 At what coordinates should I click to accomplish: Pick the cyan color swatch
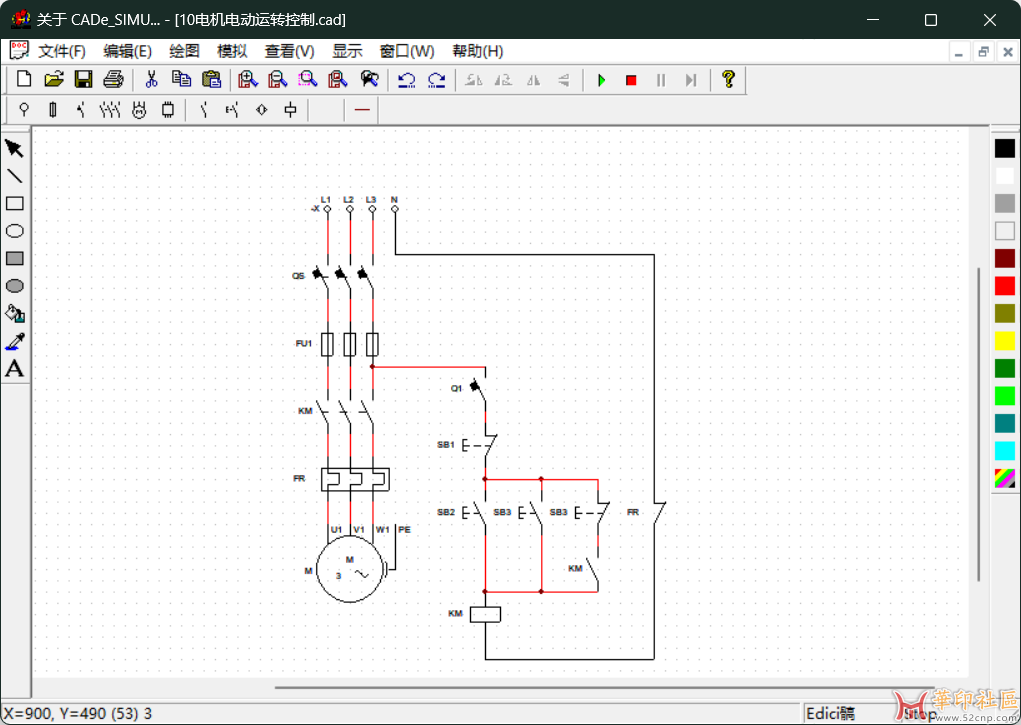[x=1005, y=451]
